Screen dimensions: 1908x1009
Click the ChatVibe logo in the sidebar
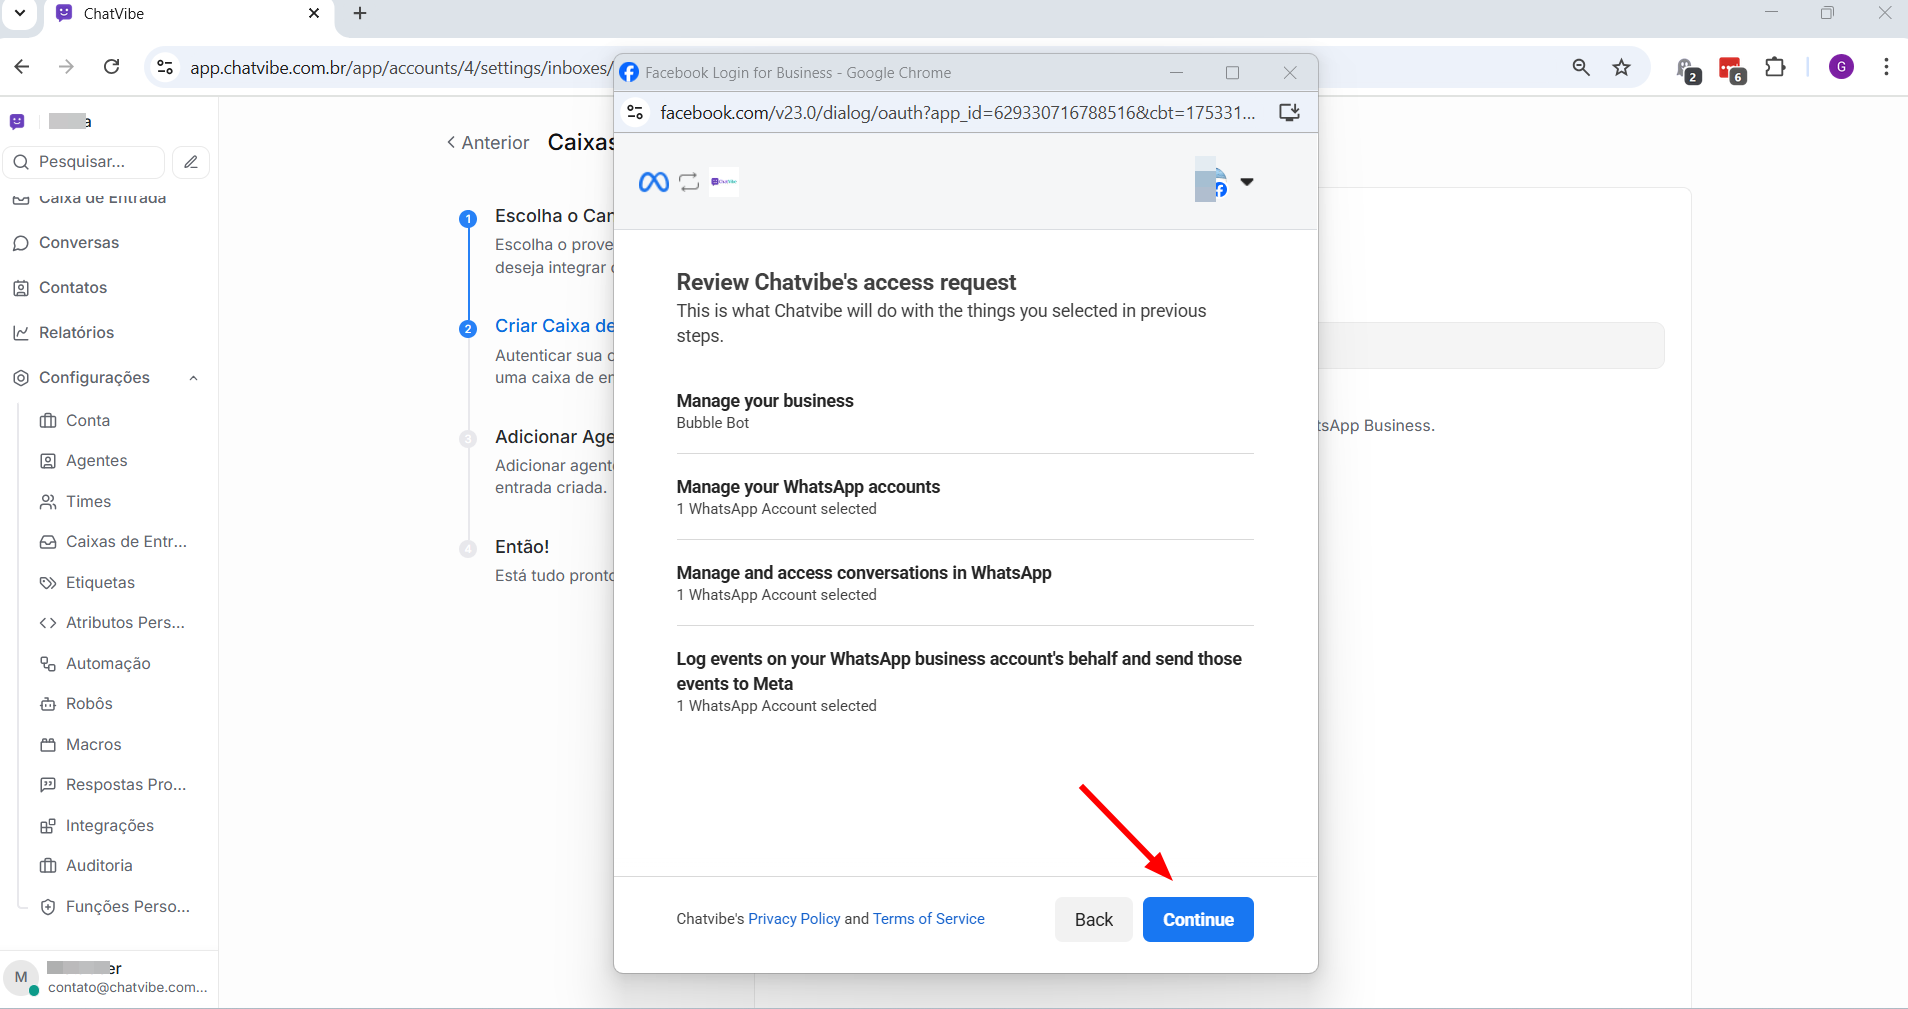[17, 122]
